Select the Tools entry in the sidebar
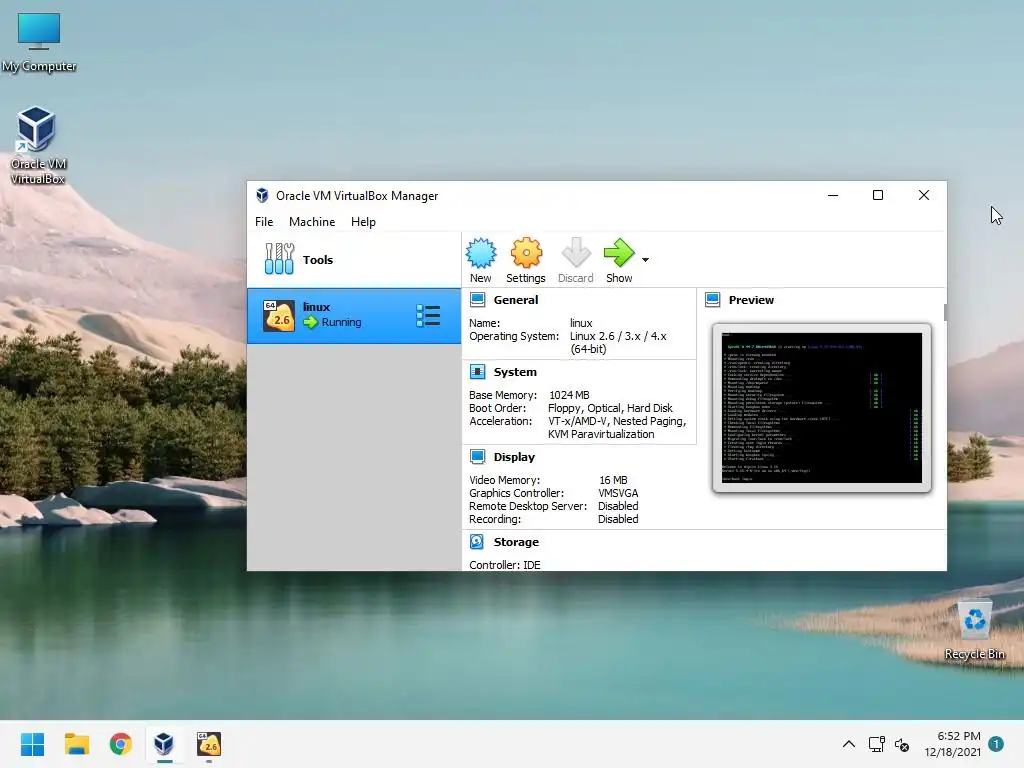This screenshot has width=1024, height=768. click(x=353, y=260)
